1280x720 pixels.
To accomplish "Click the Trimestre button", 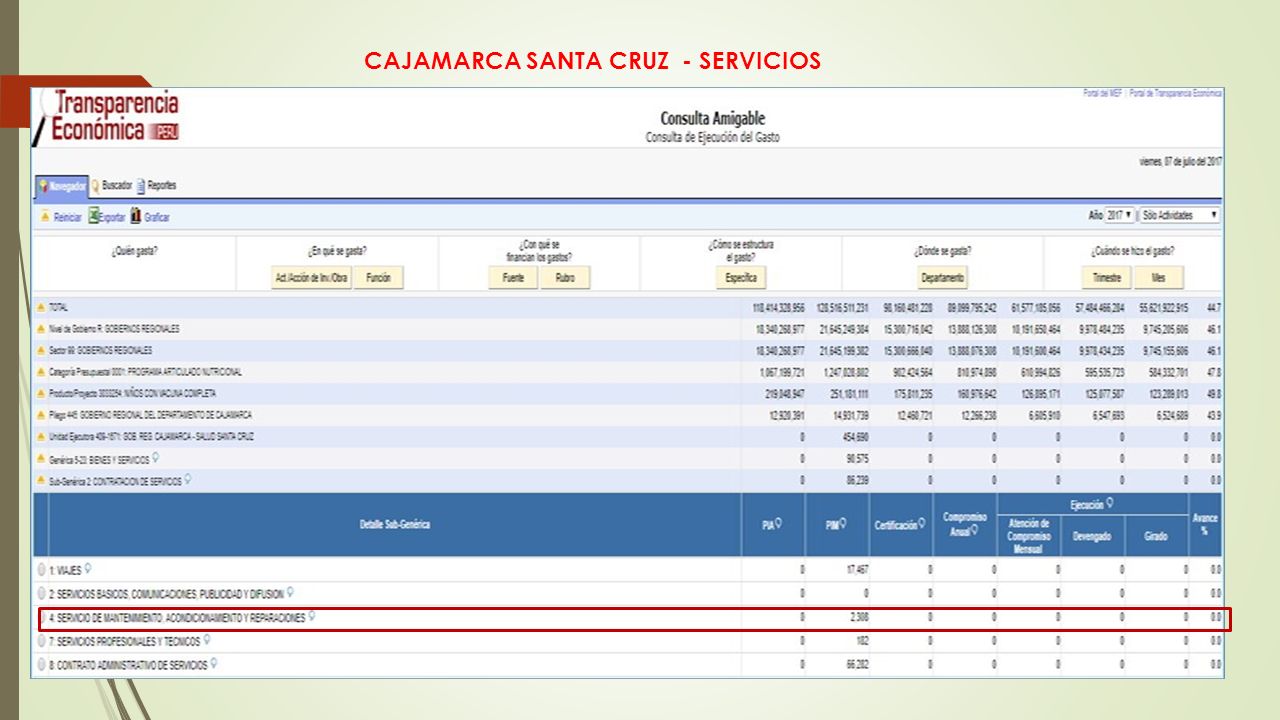I will [x=1107, y=277].
